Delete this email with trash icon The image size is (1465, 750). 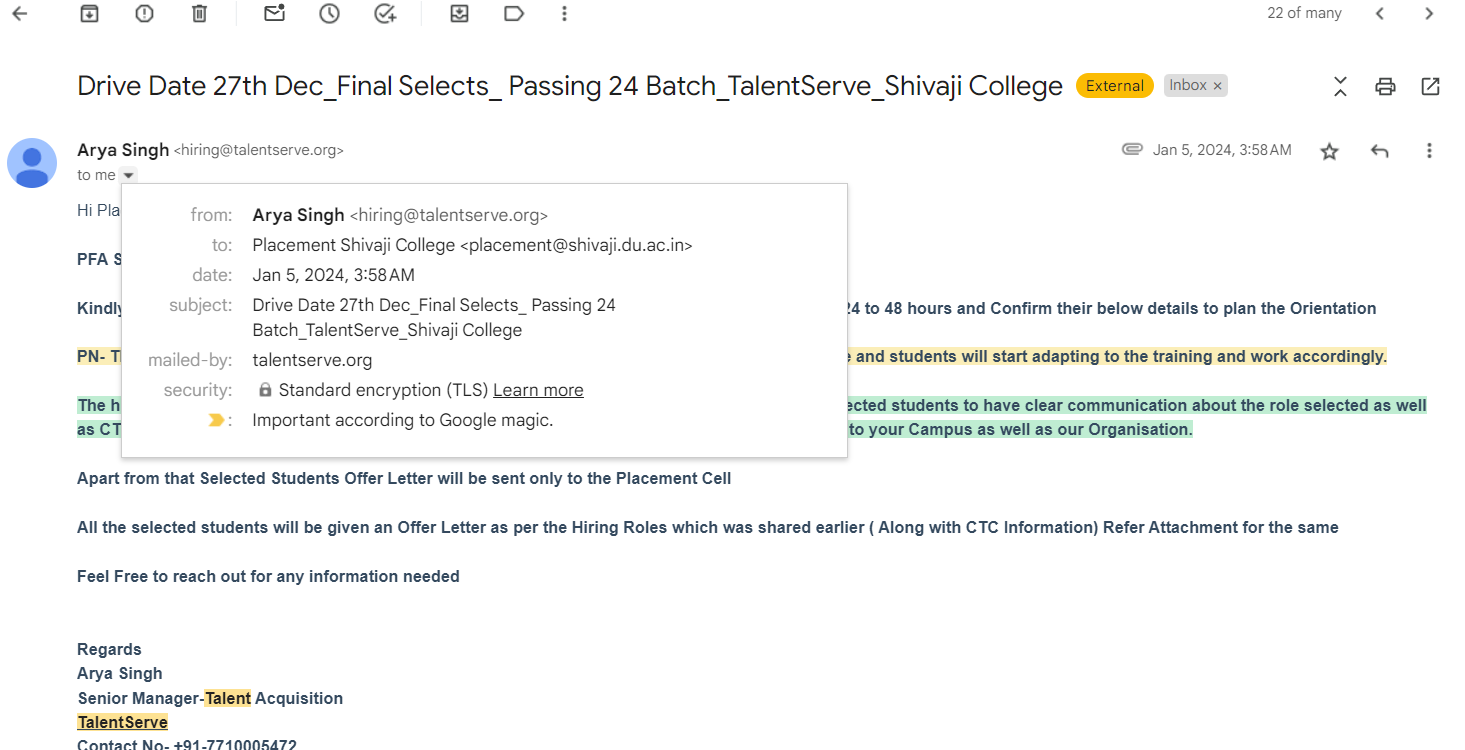tap(199, 13)
